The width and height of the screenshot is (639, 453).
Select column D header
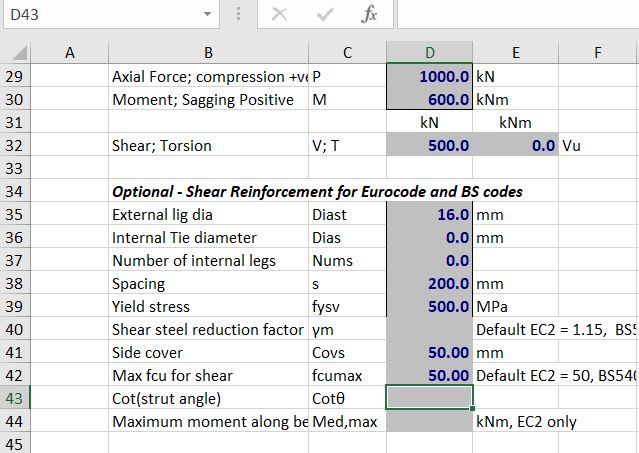tap(429, 53)
